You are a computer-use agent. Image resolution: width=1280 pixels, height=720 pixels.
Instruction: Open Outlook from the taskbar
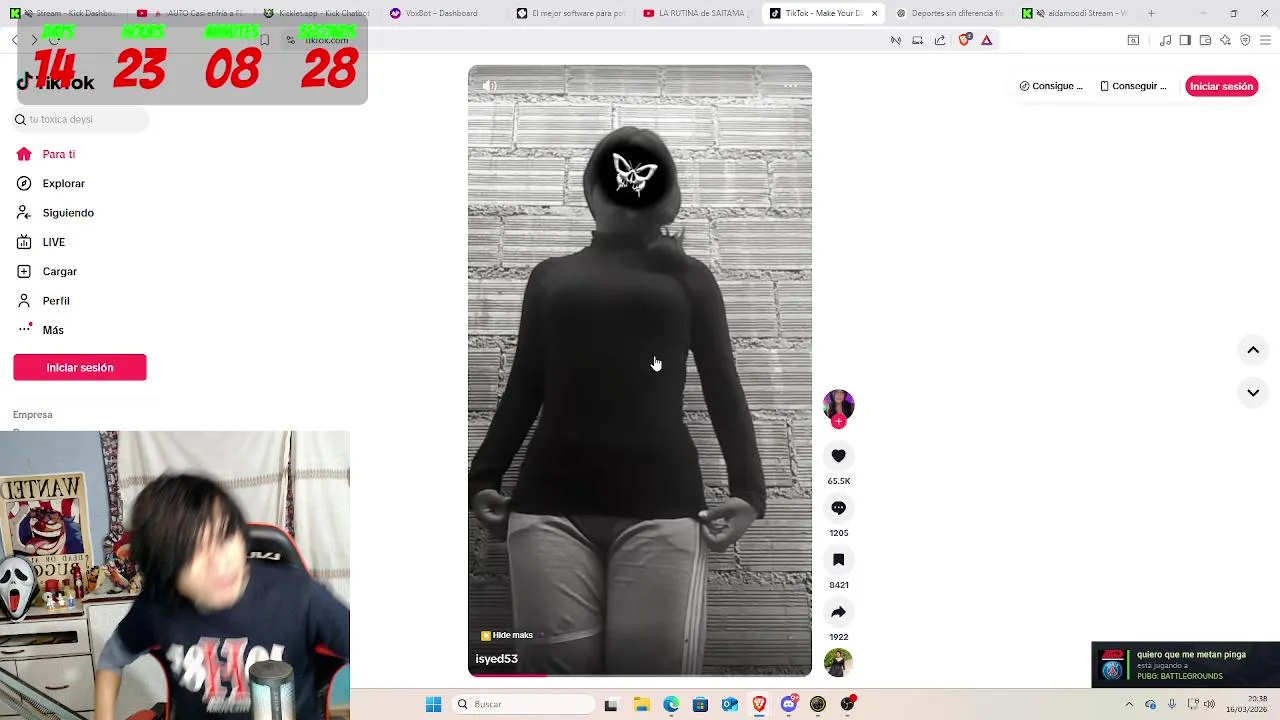click(x=730, y=704)
